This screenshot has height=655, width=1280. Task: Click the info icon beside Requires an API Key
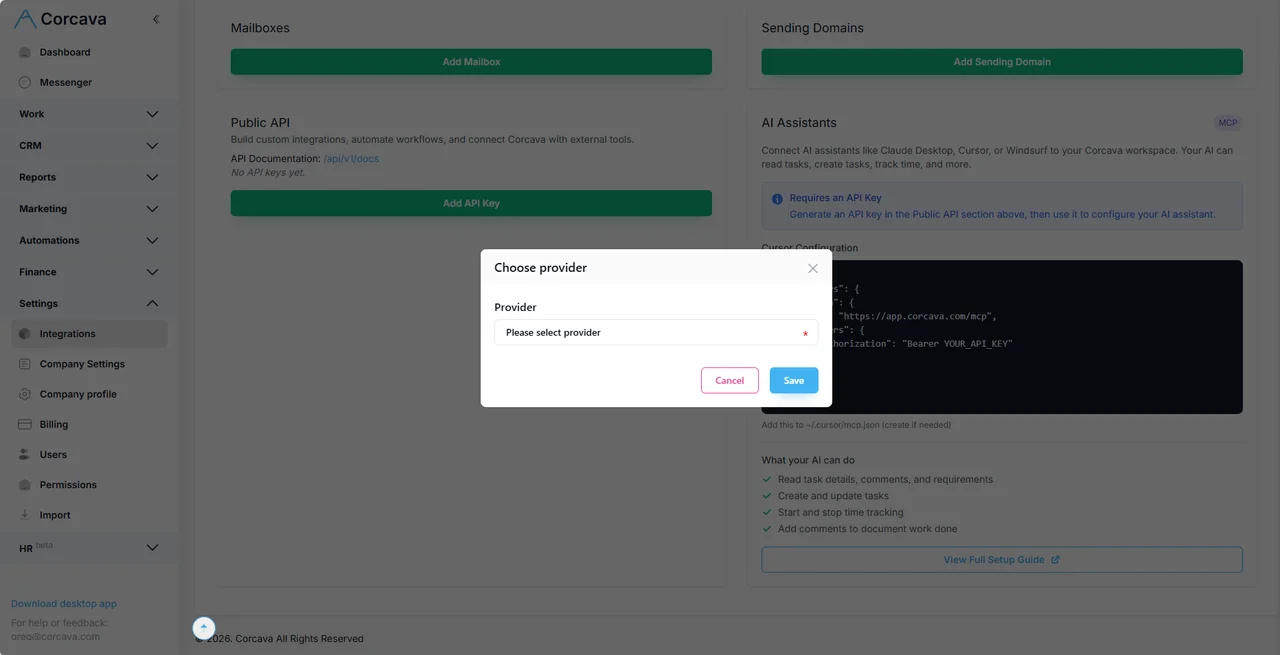[777, 199]
